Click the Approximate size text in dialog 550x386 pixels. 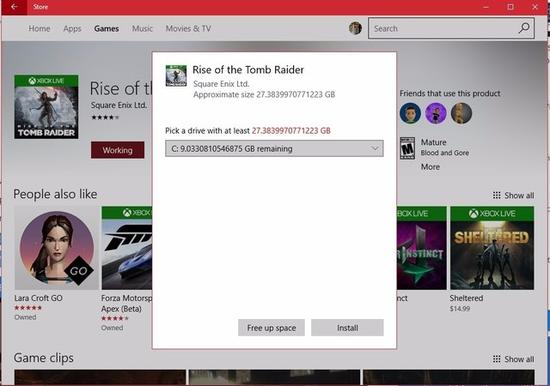click(264, 95)
